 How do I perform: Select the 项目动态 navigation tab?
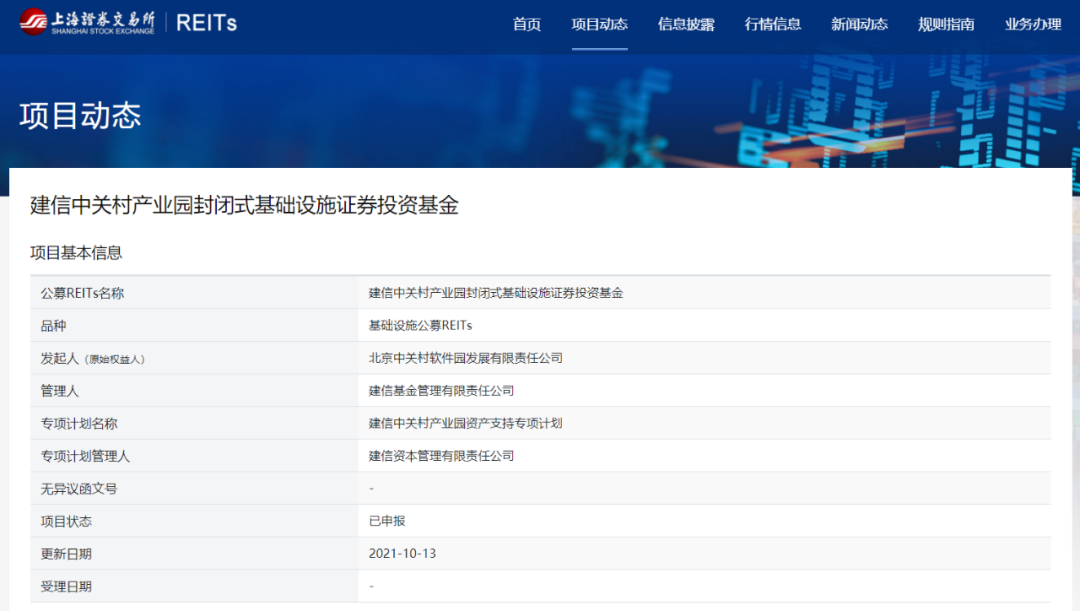point(599,24)
